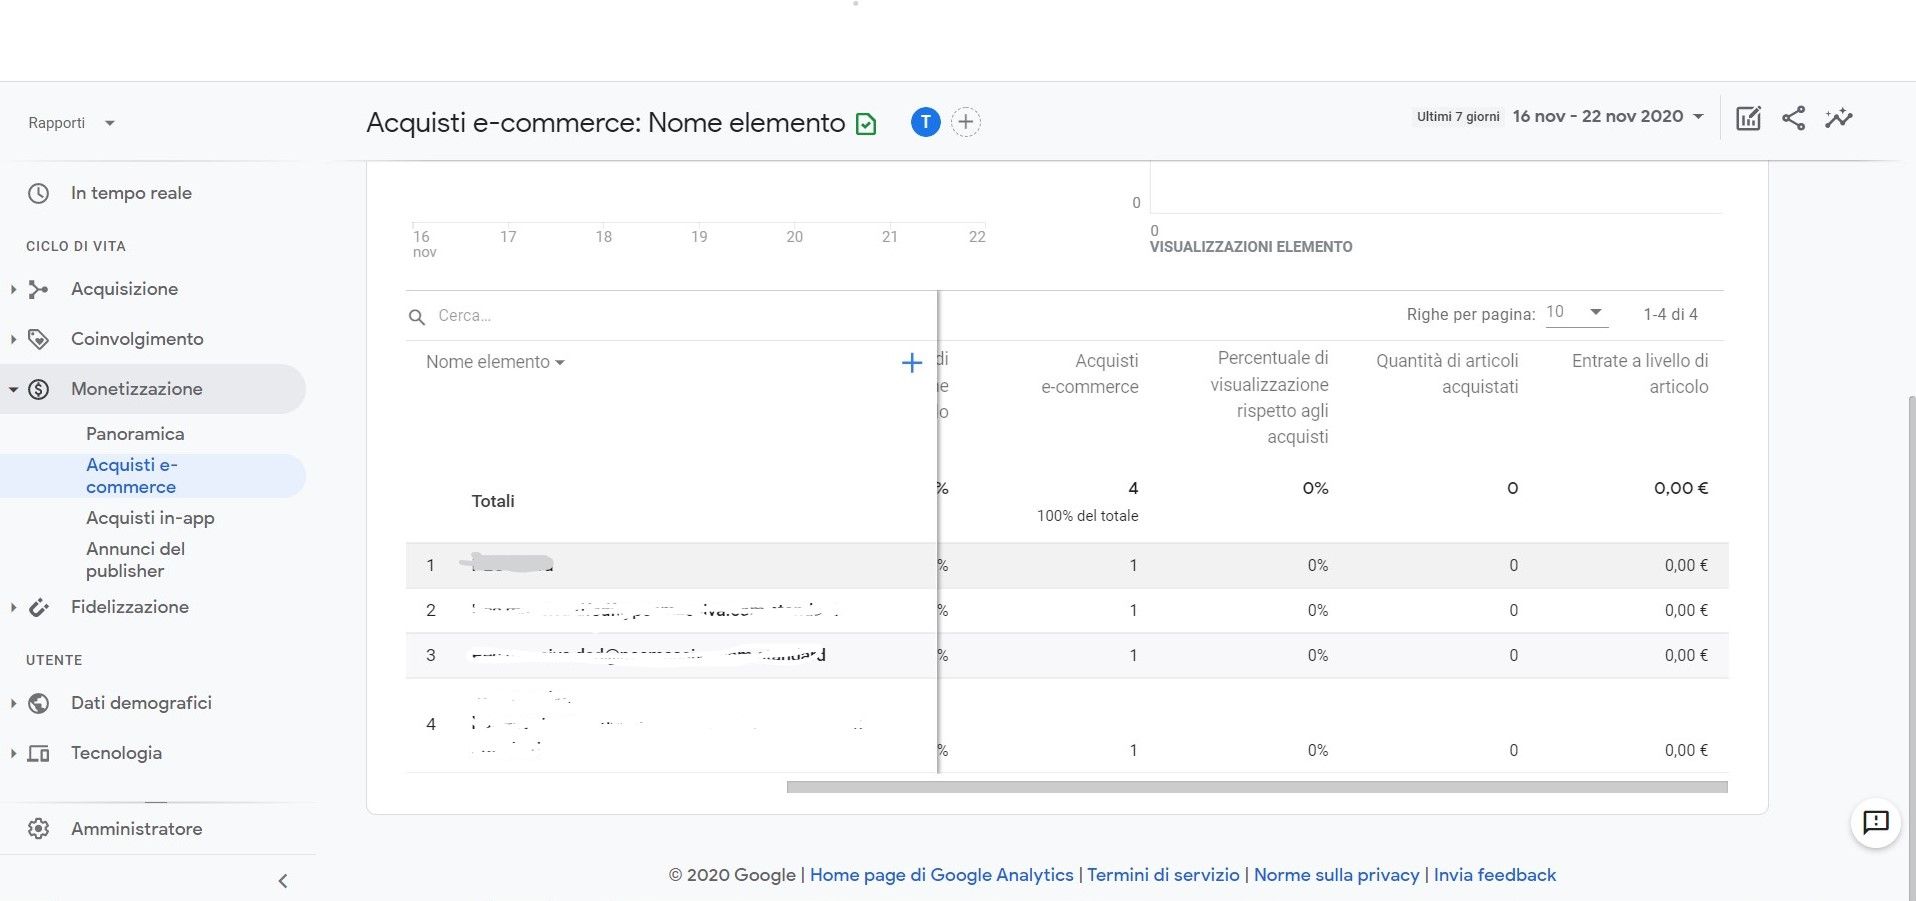Open Amministratore settings

pos(136,829)
